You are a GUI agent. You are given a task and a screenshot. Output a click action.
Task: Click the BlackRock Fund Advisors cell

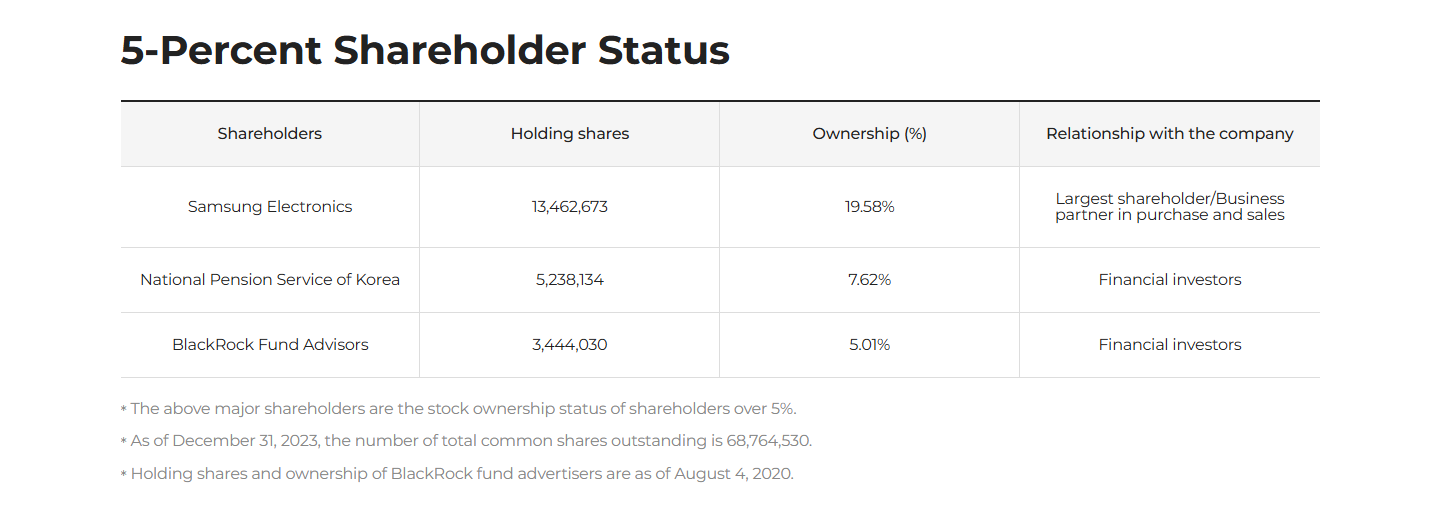[270, 345]
